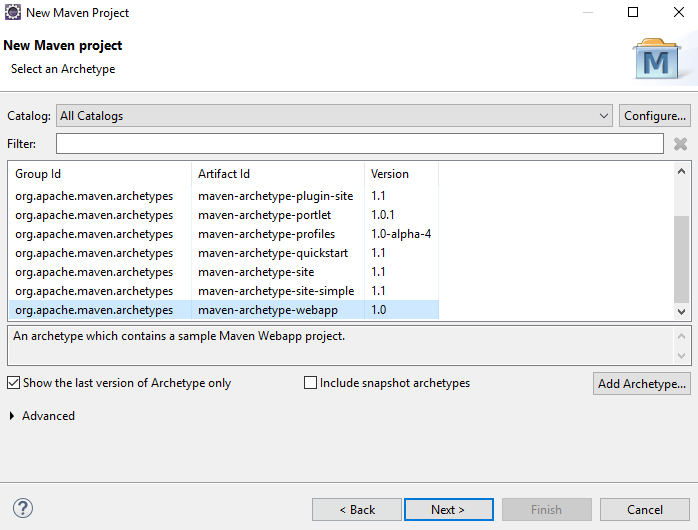This screenshot has height=530, width=698.
Task: Click the Eclipse icon in title bar
Action: [12, 12]
